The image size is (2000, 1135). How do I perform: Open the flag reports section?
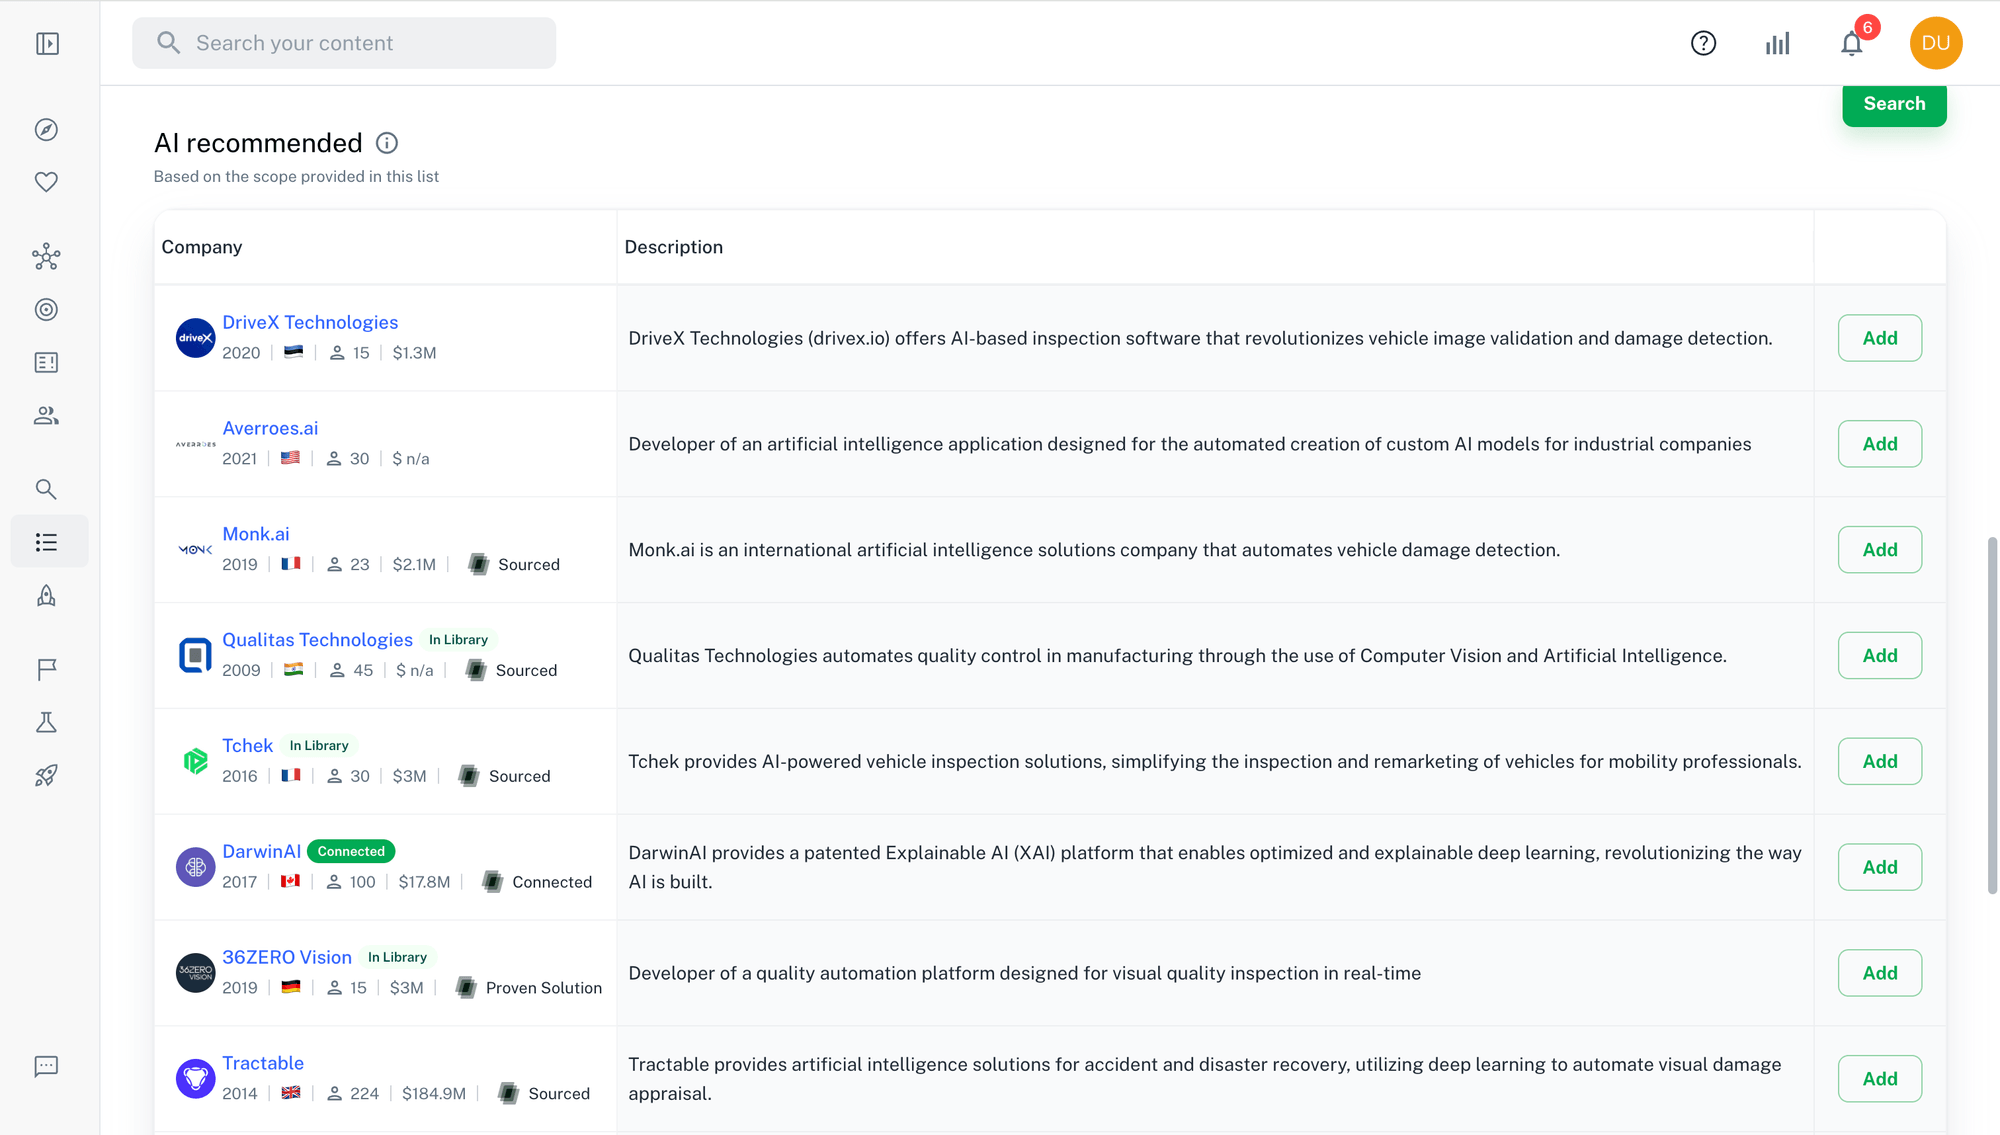pos(47,669)
